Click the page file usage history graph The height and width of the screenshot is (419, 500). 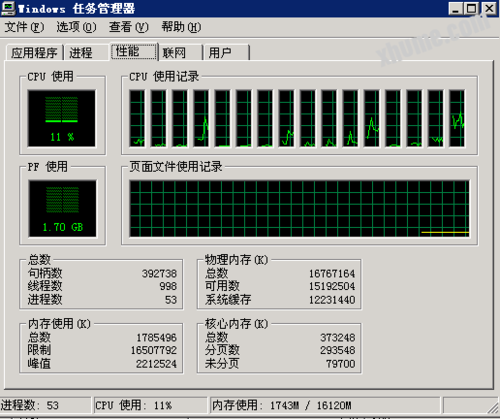(x=299, y=209)
